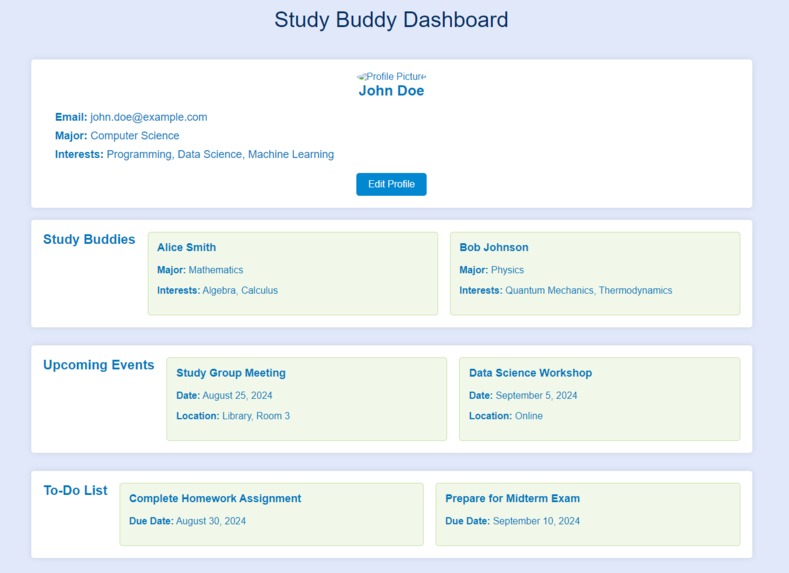
Task: Click the Study Buddy Dashboard title
Action: click(x=391, y=20)
